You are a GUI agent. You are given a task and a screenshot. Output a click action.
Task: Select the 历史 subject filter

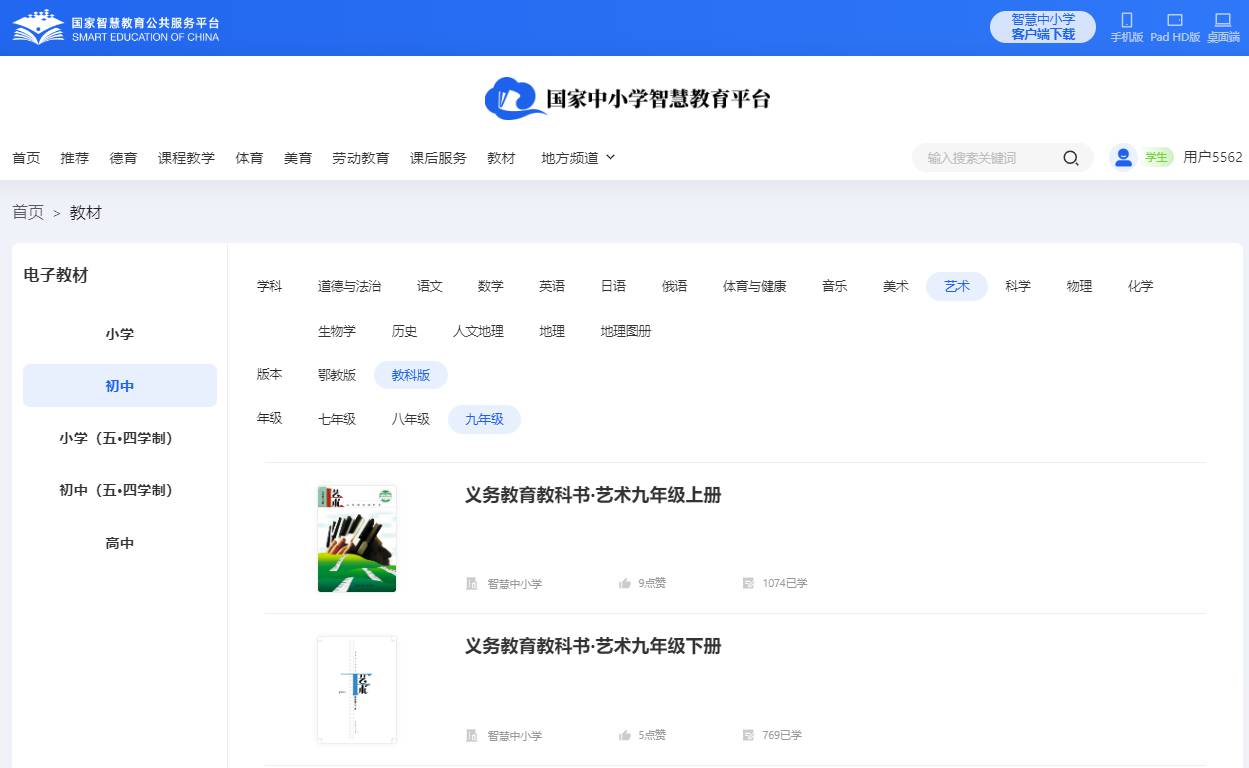[x=405, y=331]
